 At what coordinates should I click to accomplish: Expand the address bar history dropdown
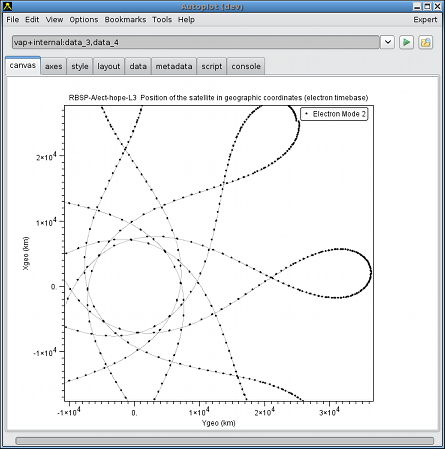387,42
